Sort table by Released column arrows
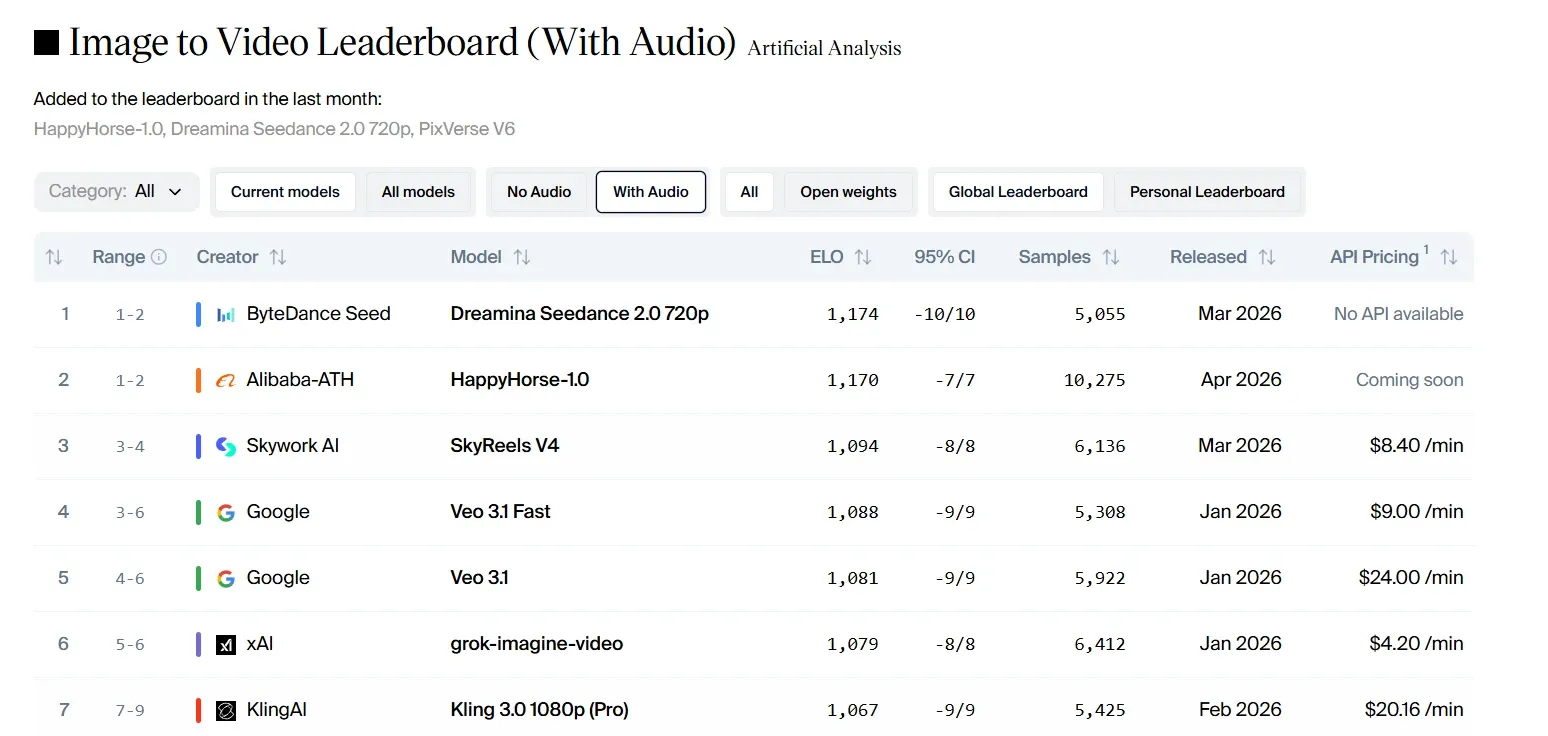 pyautogui.click(x=1267, y=257)
